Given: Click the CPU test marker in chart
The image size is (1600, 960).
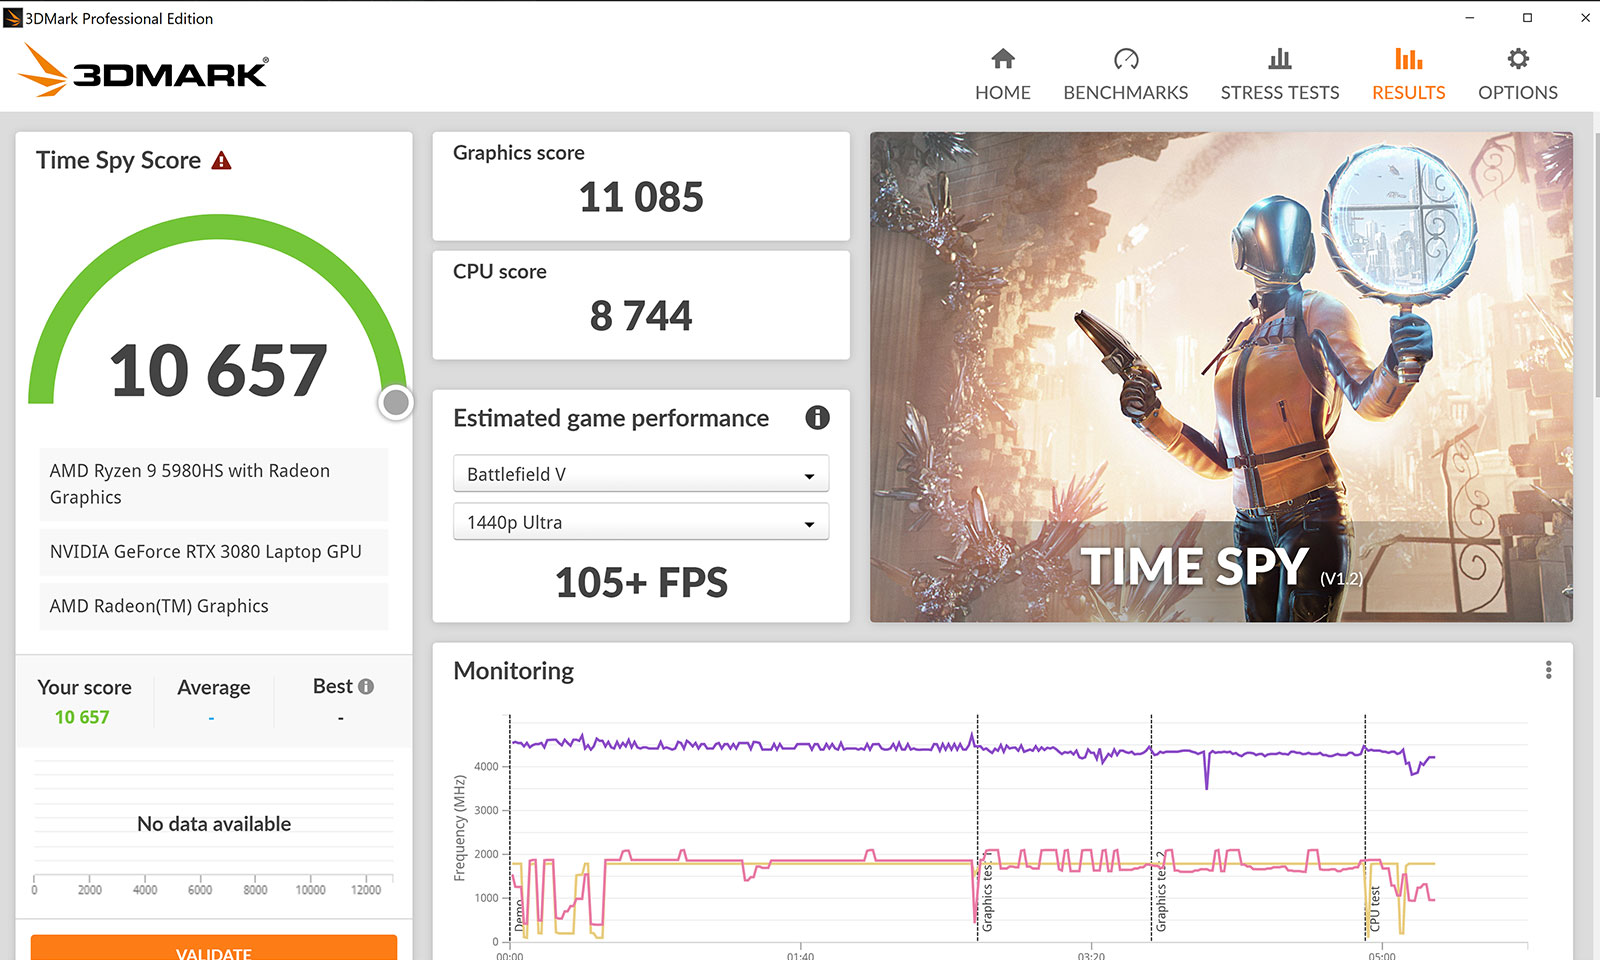Looking at the screenshot, I should pyautogui.click(x=1375, y=908).
